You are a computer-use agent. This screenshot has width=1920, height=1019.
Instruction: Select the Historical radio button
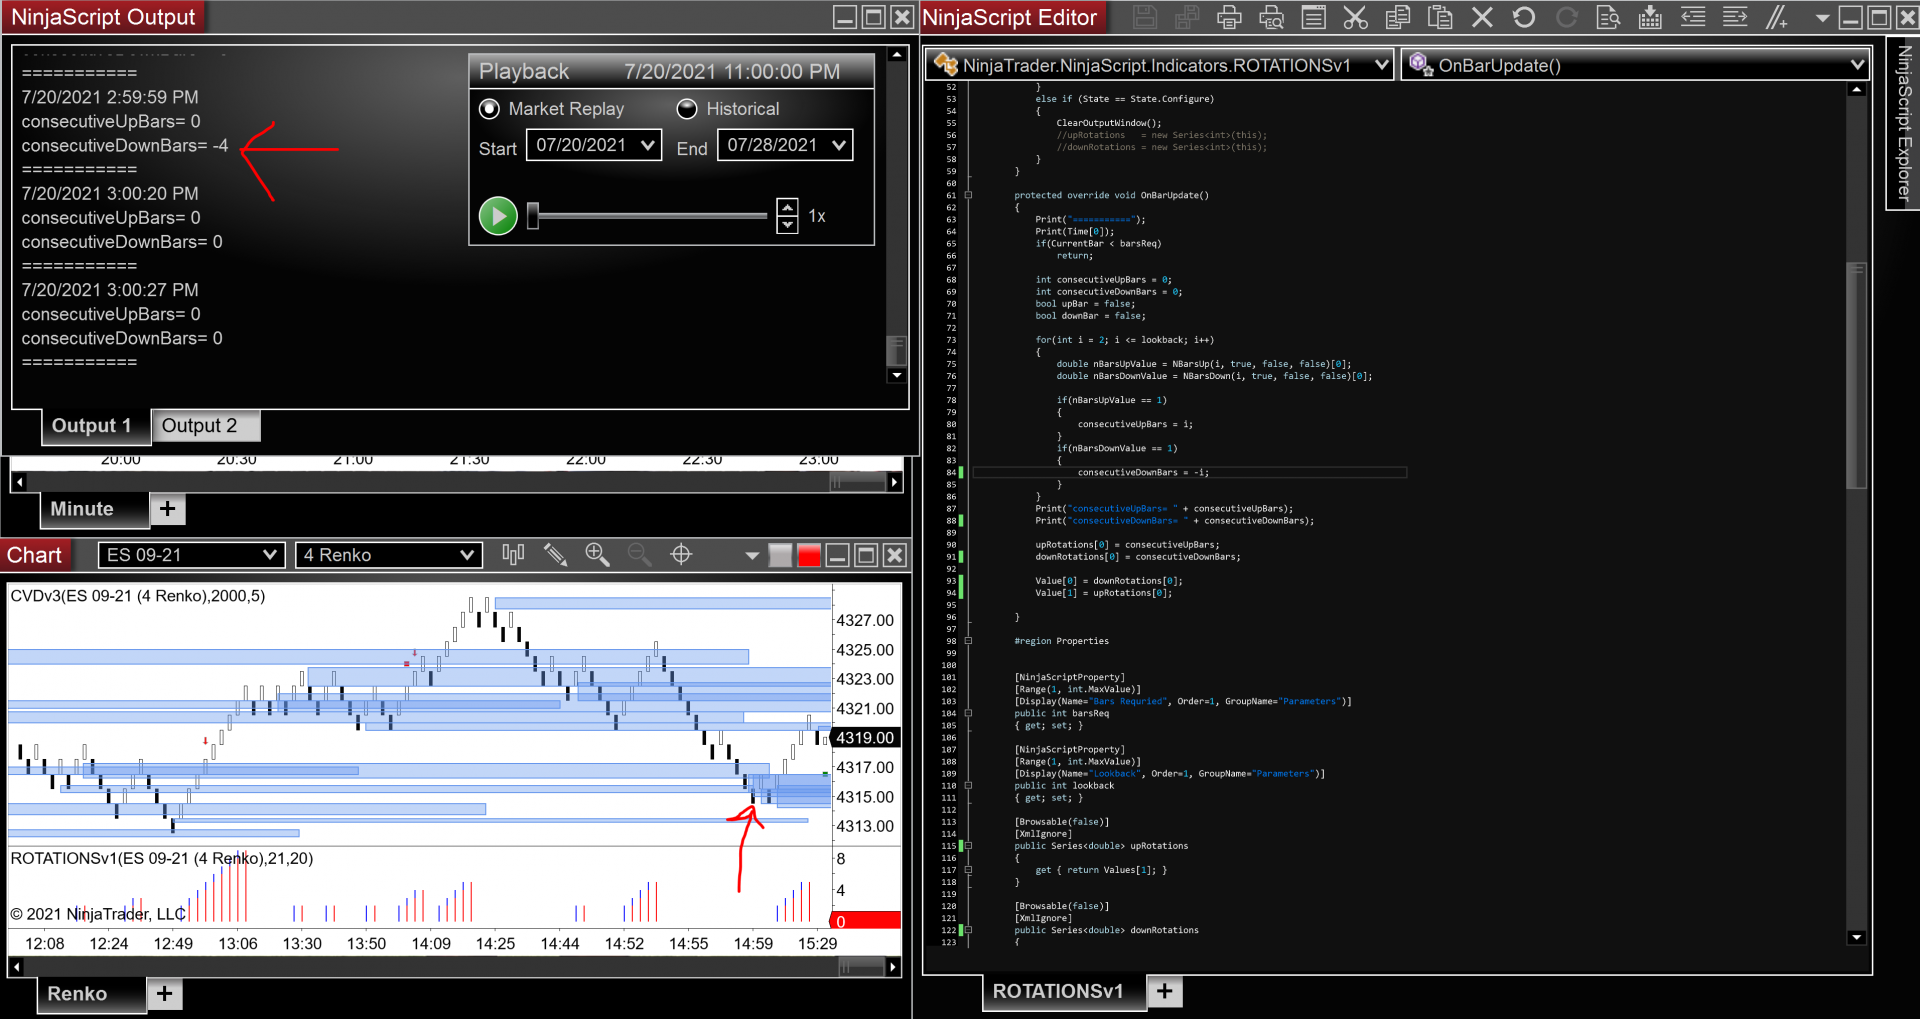click(x=687, y=108)
